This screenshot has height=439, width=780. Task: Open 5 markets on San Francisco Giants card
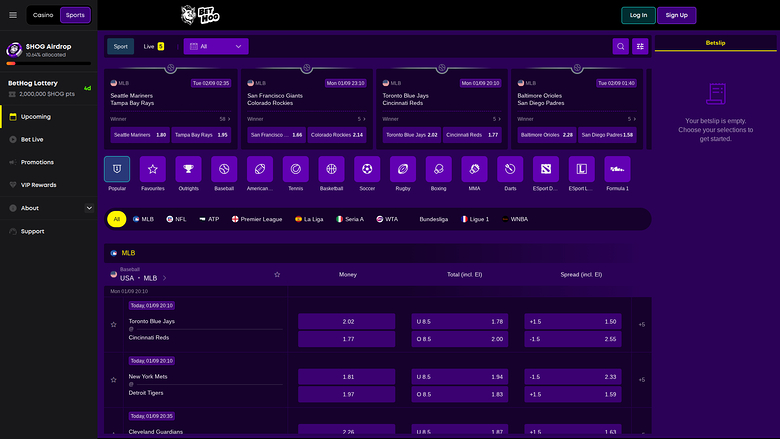point(362,119)
